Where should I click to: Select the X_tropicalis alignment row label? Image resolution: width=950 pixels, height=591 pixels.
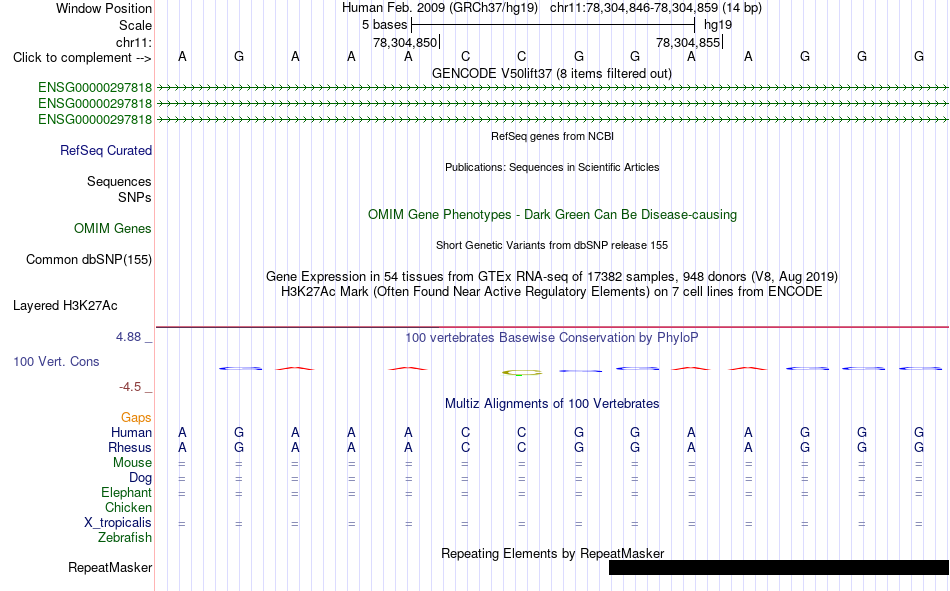pos(118,523)
